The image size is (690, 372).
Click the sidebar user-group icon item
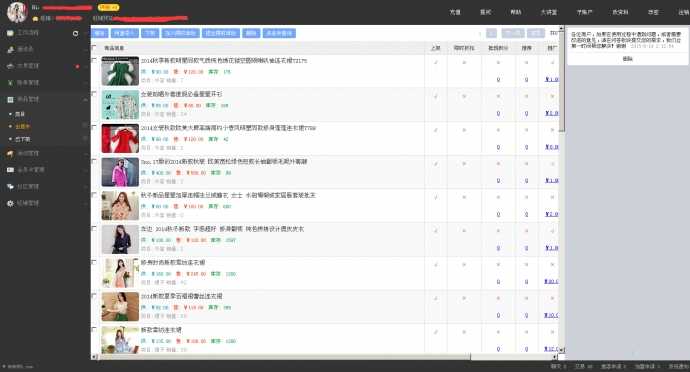point(10,49)
